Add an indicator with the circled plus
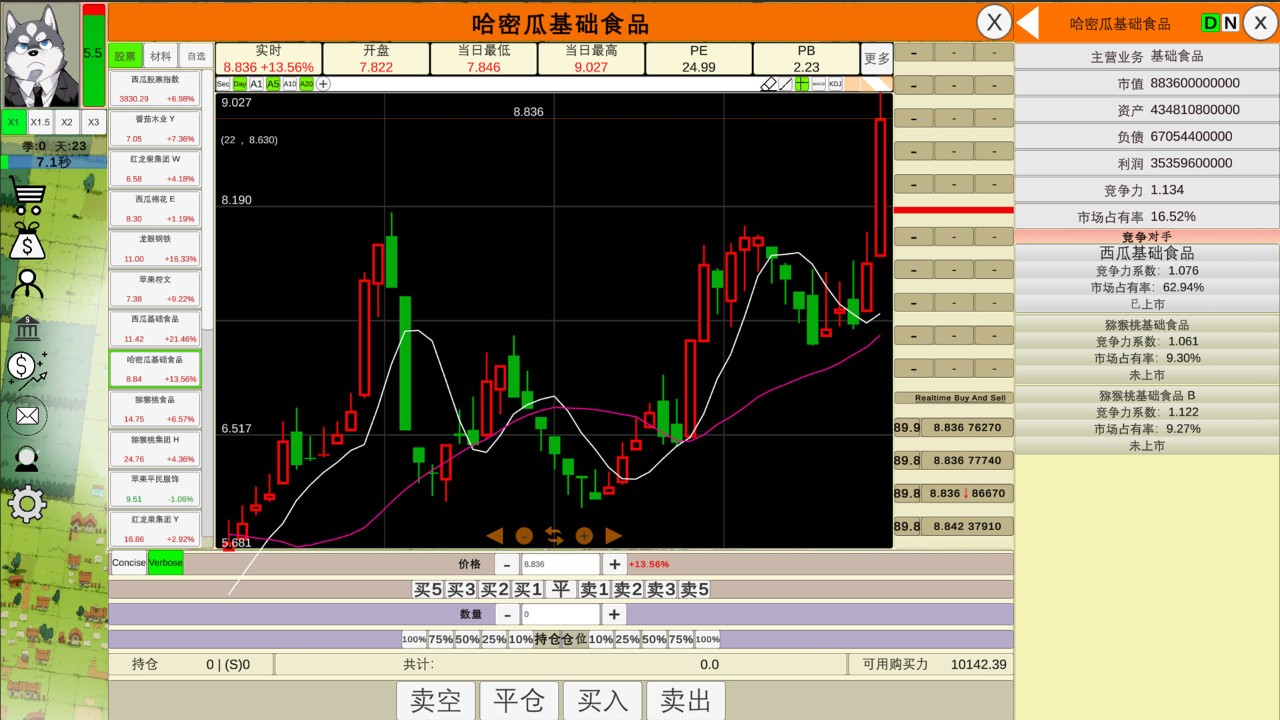1280x720 pixels. click(x=323, y=84)
